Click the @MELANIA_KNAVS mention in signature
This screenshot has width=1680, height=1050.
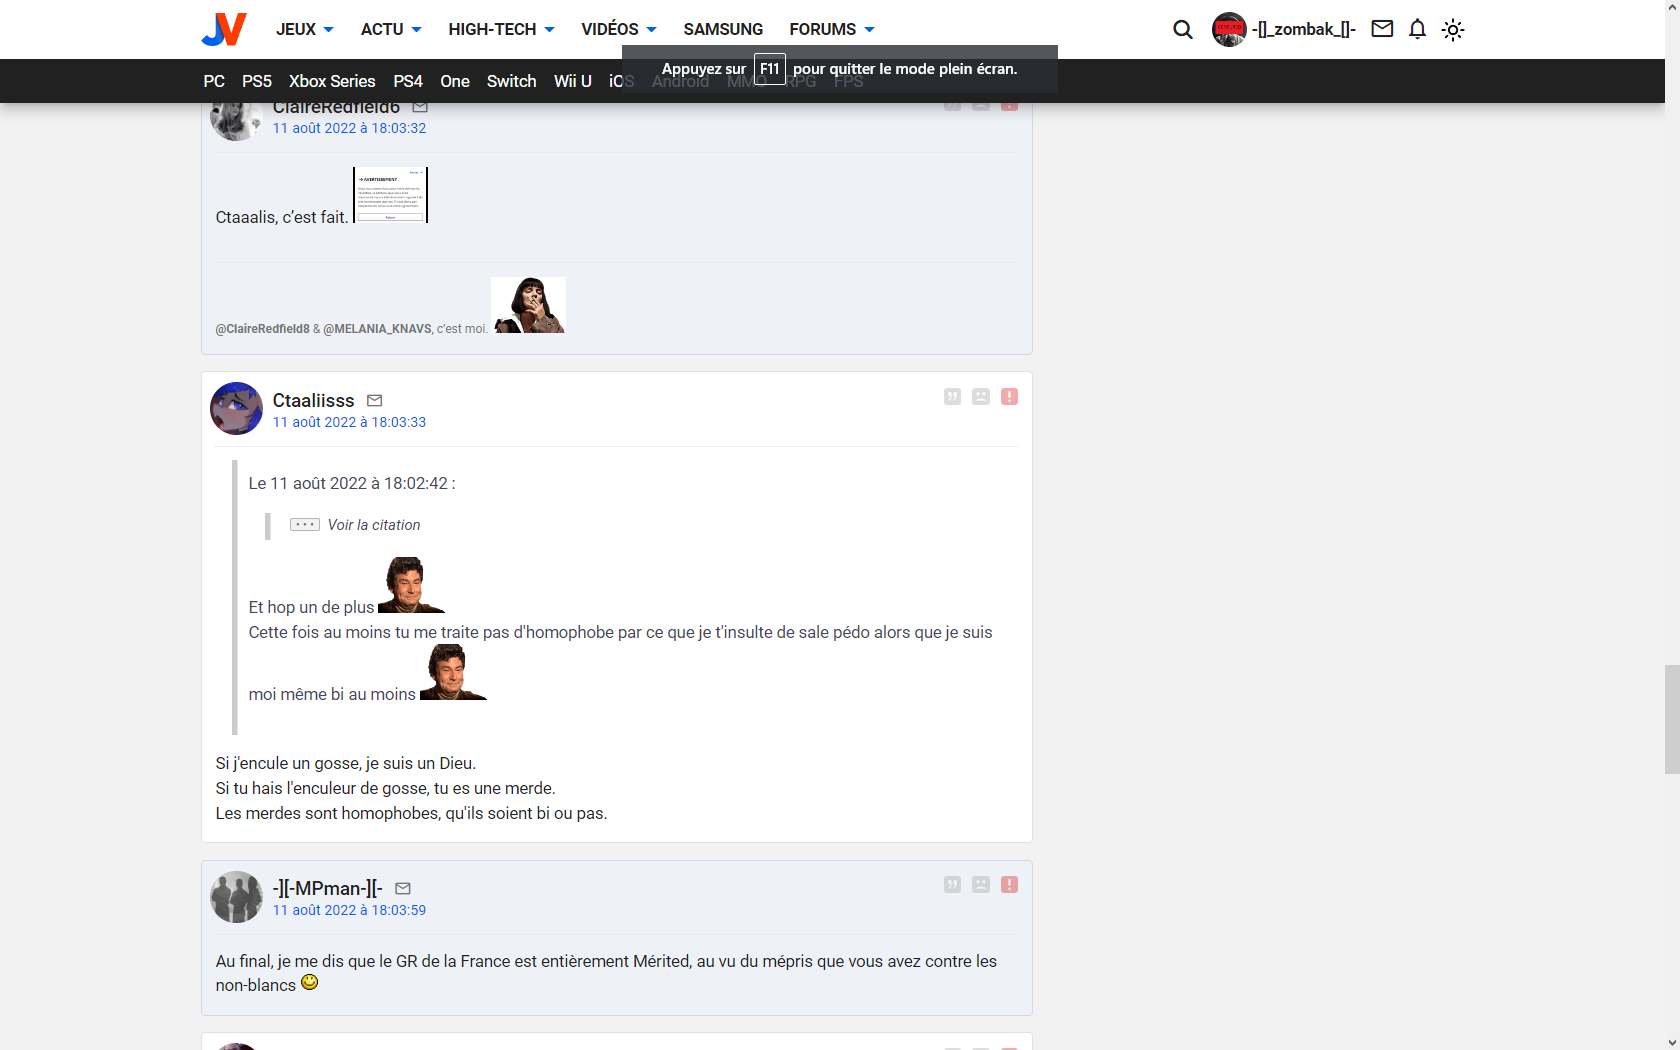point(377,329)
